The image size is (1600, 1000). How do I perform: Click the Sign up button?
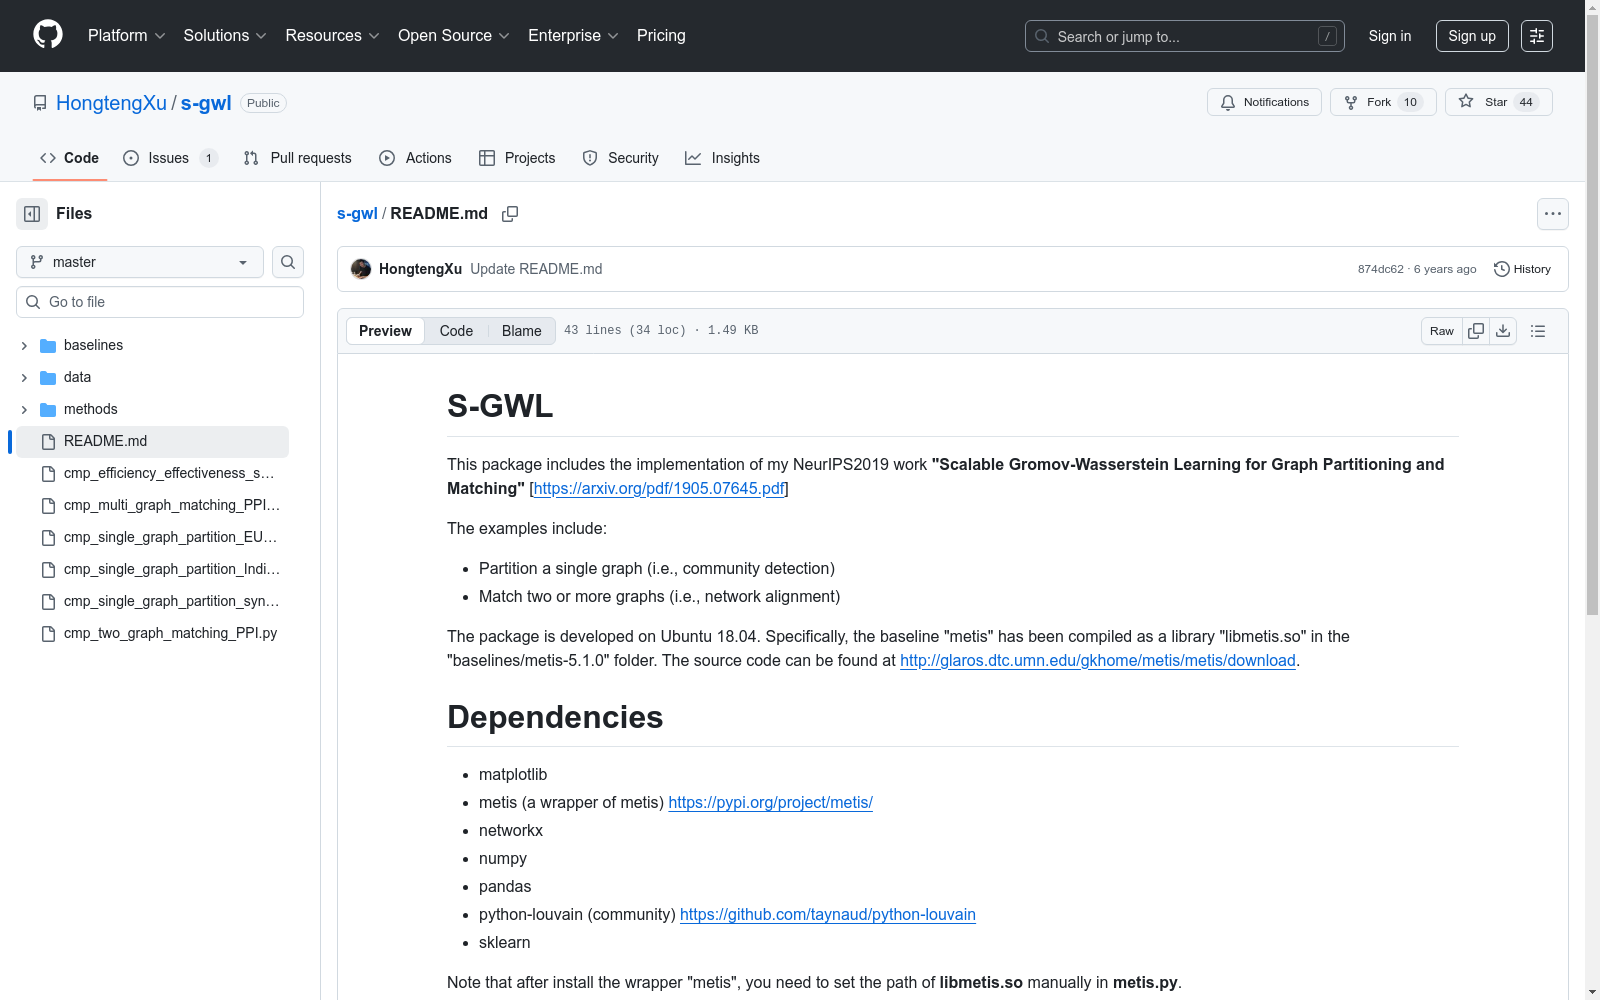click(1472, 36)
